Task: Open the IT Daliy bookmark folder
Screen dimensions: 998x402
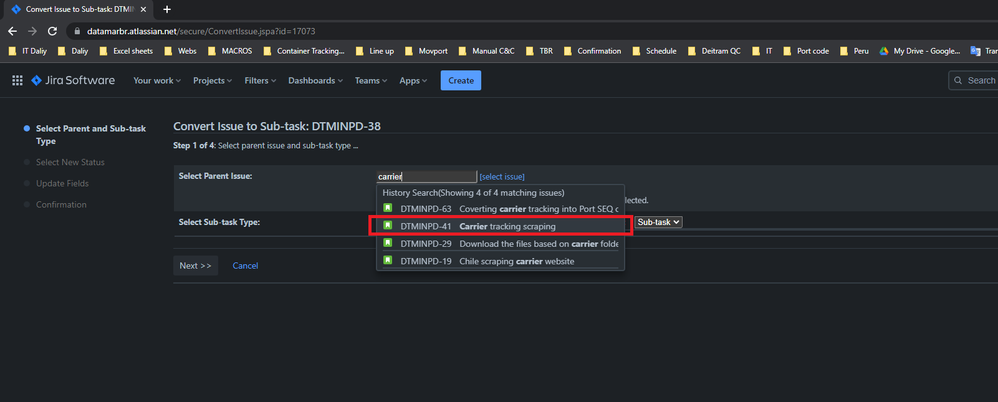Action: pyautogui.click(x=29, y=51)
